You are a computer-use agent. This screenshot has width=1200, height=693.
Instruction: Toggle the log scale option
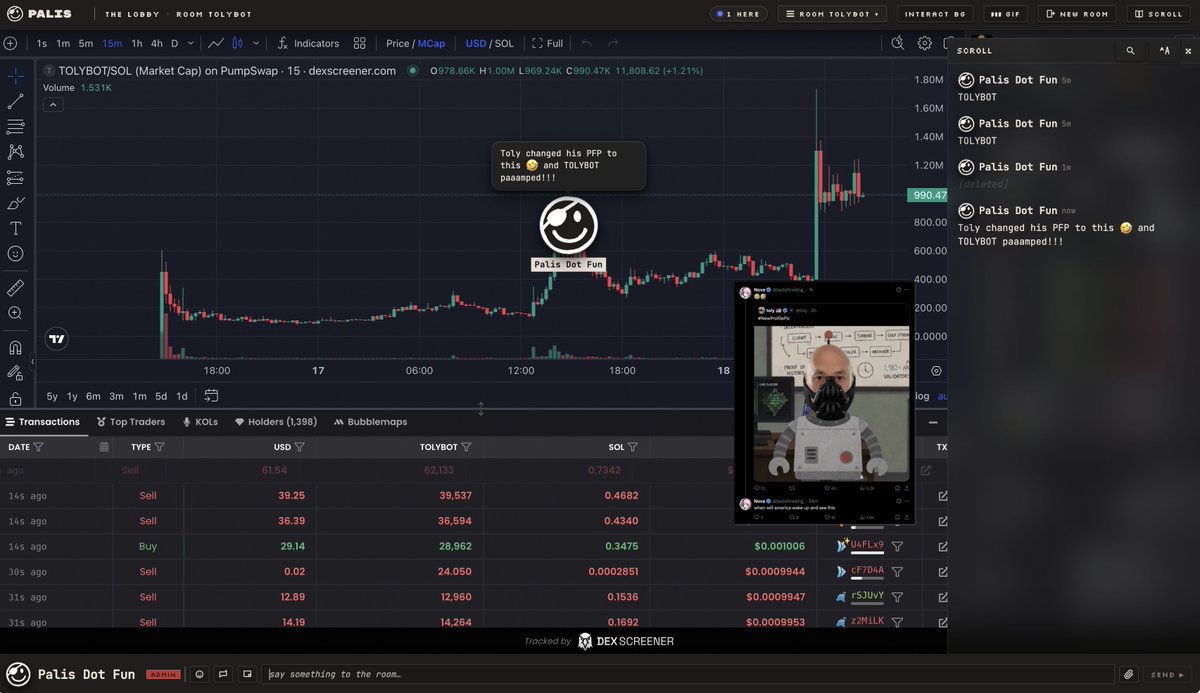point(921,396)
